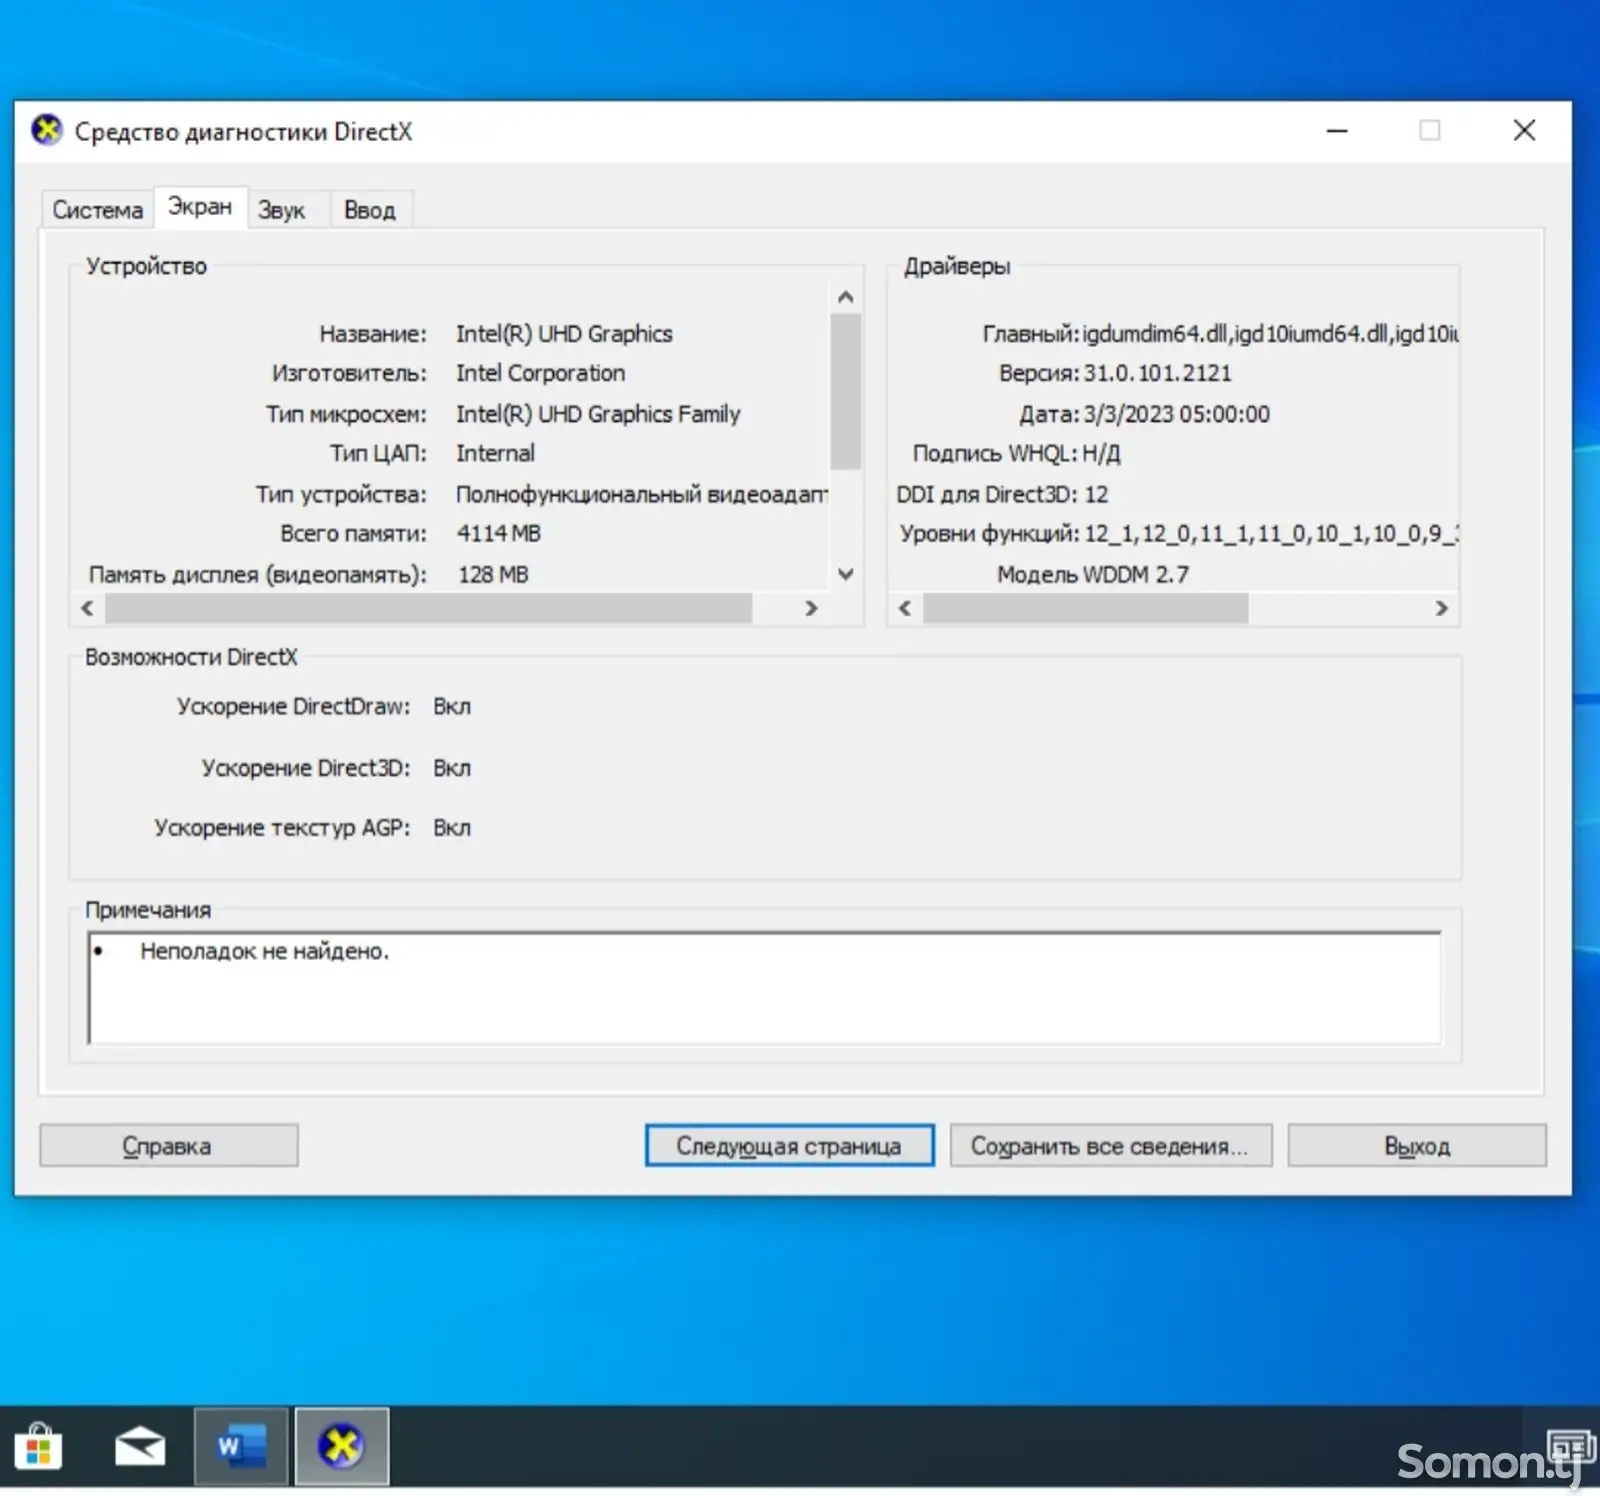This screenshot has width=1600, height=1496.
Task: Click the device list scroll-down arrow
Action: [846, 574]
